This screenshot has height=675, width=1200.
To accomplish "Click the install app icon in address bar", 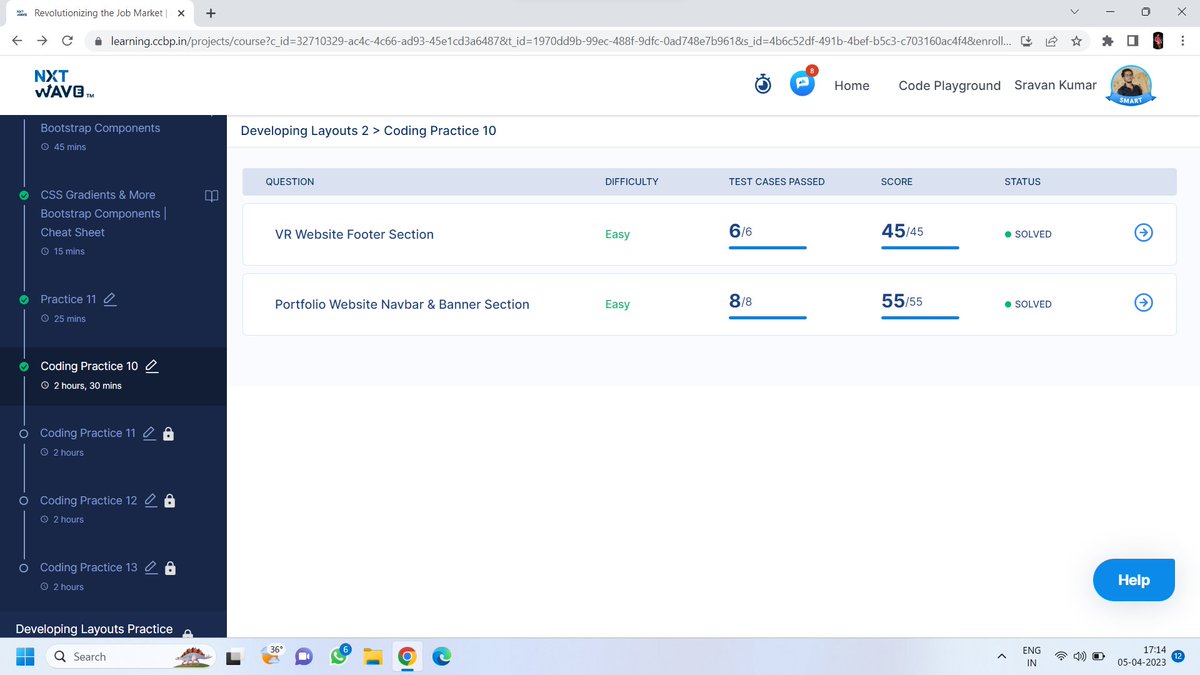I will tap(1027, 41).
